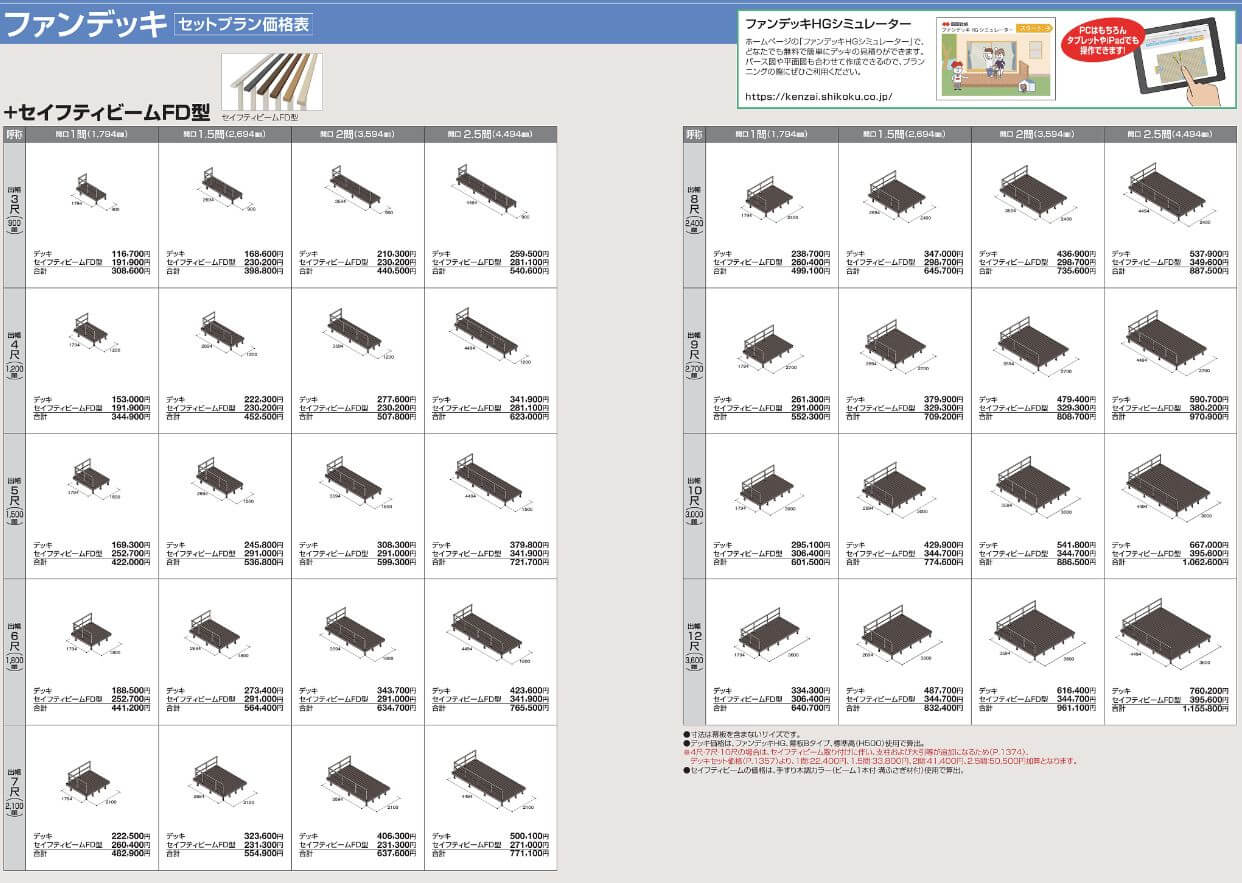Select the total price 623,000円

tap(529, 416)
